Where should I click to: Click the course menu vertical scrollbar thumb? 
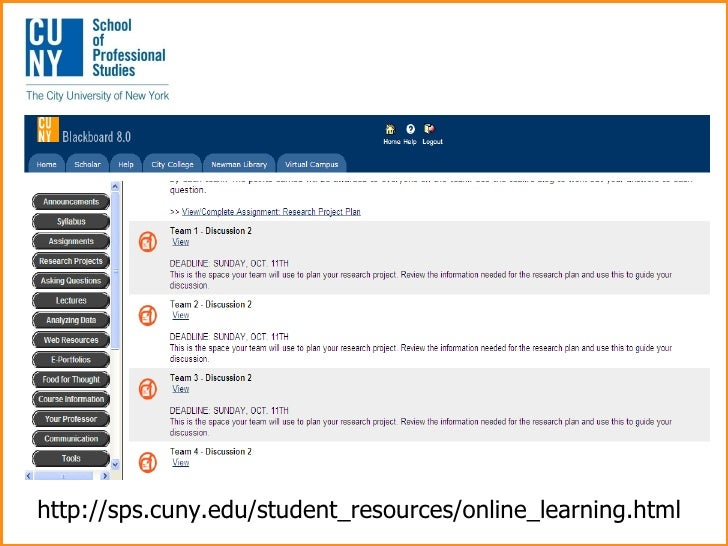(115, 271)
